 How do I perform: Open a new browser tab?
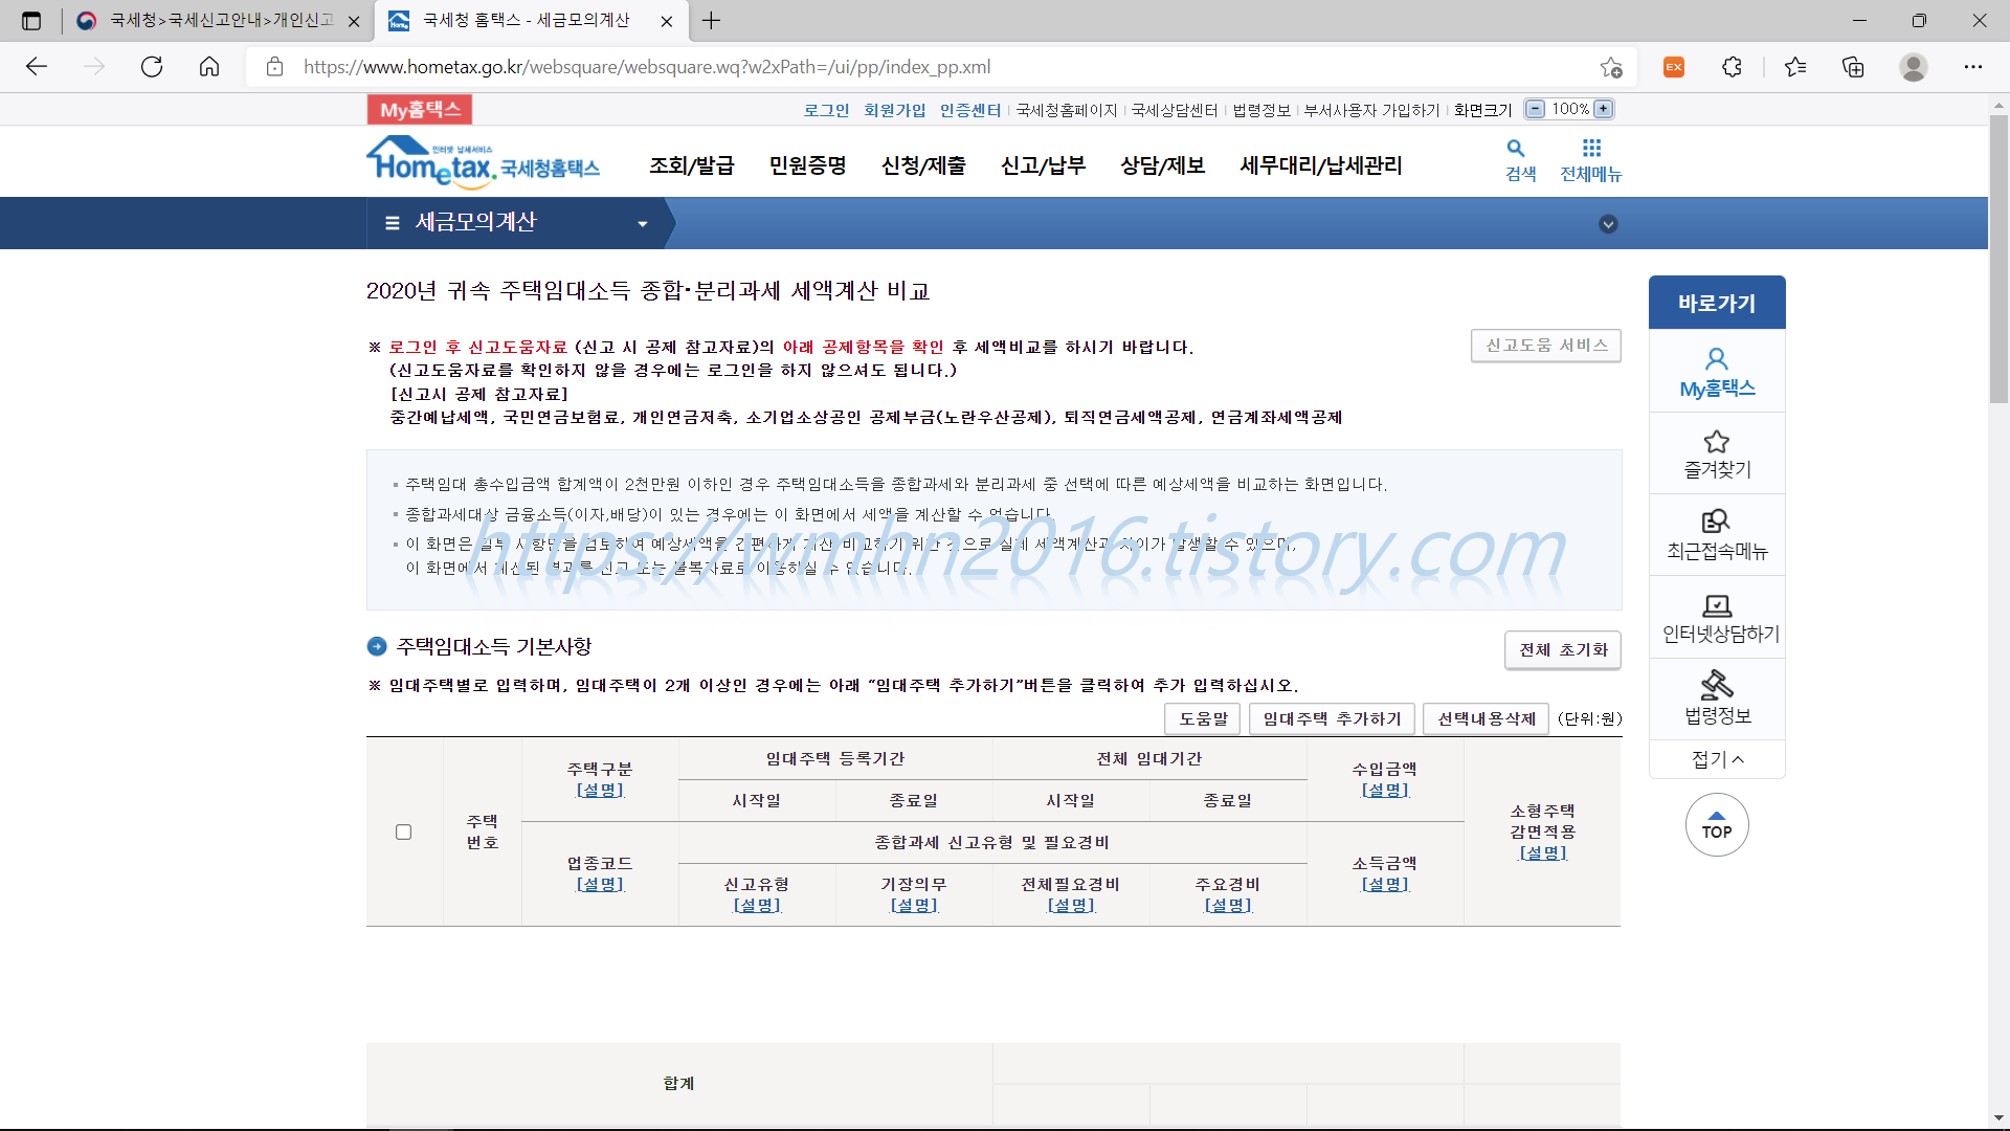(711, 20)
